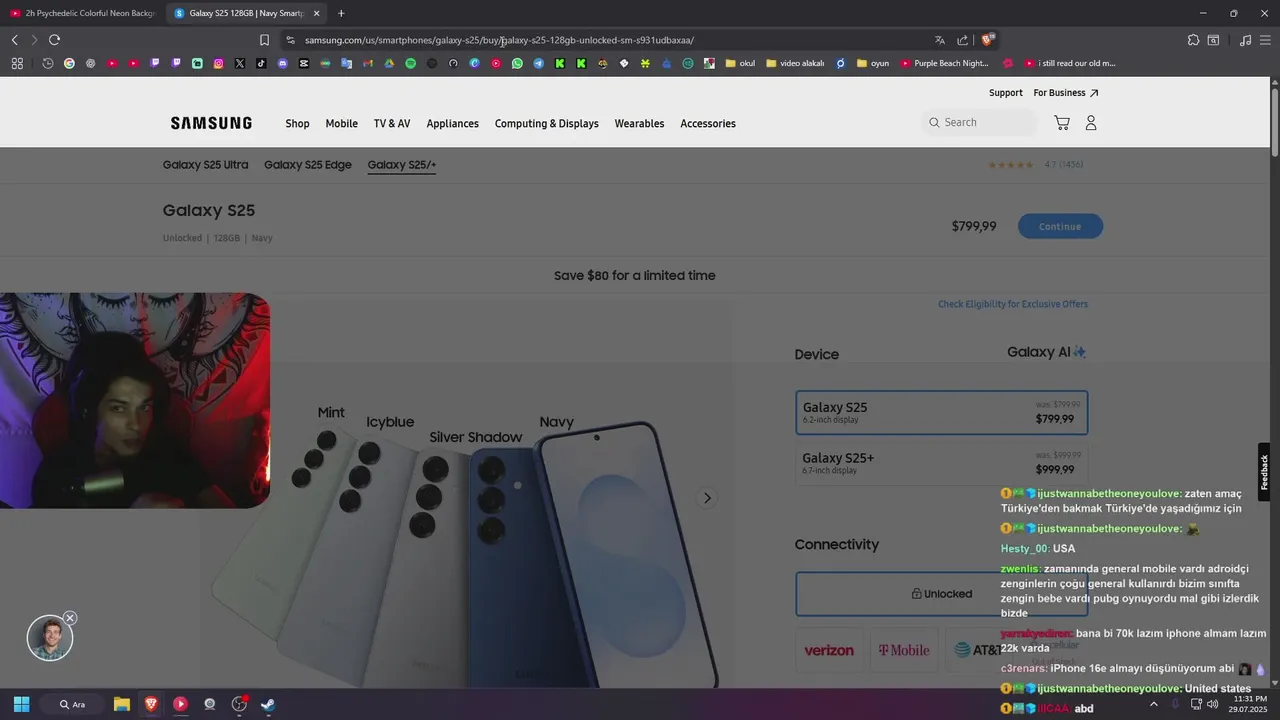This screenshot has width=1280, height=720.
Task: Open the account profile icon
Action: click(x=1091, y=123)
